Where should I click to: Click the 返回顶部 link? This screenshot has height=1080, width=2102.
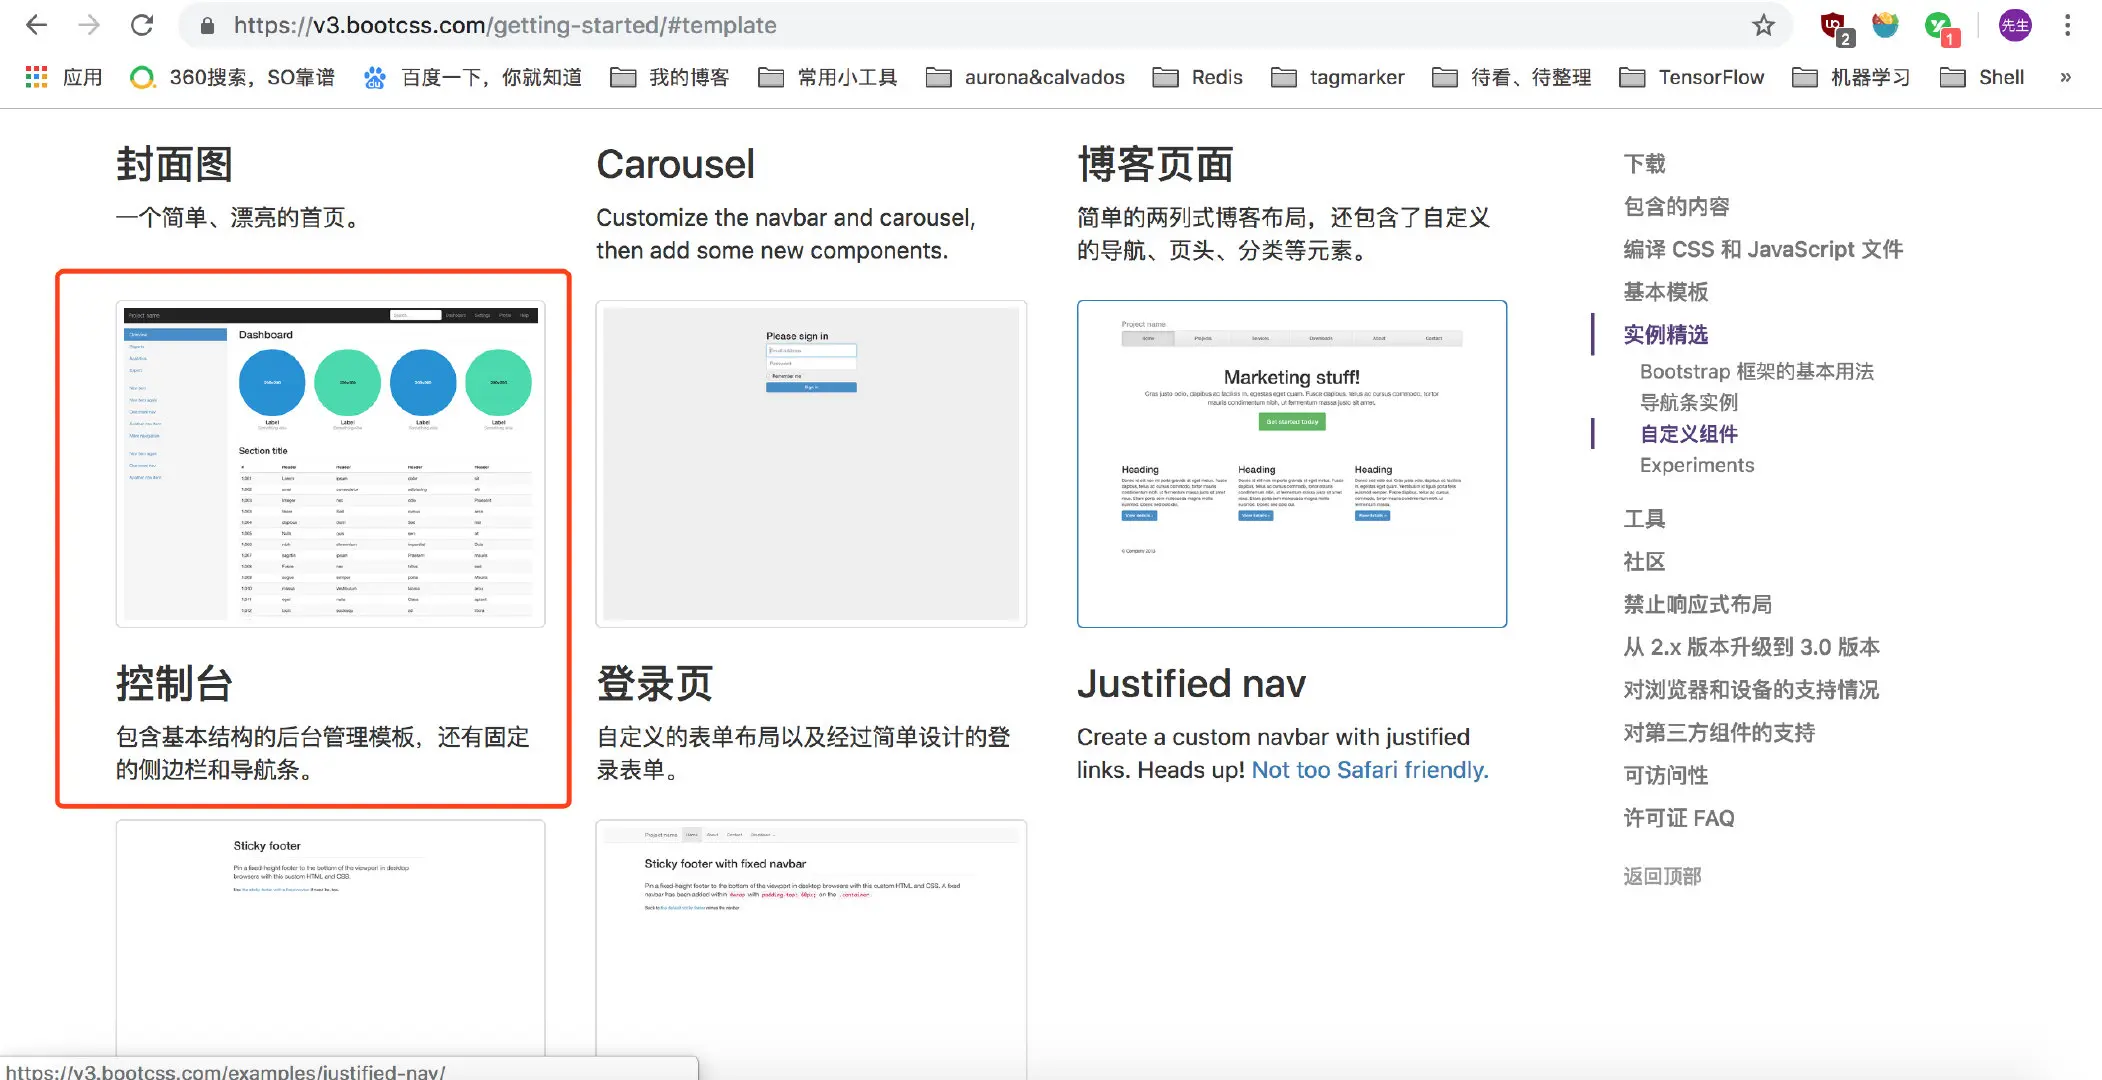1661,876
